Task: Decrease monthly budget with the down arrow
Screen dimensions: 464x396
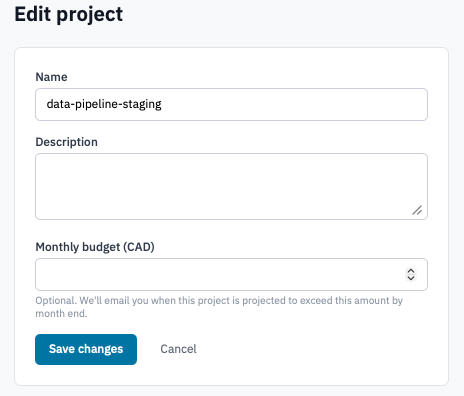Action: 411,278
